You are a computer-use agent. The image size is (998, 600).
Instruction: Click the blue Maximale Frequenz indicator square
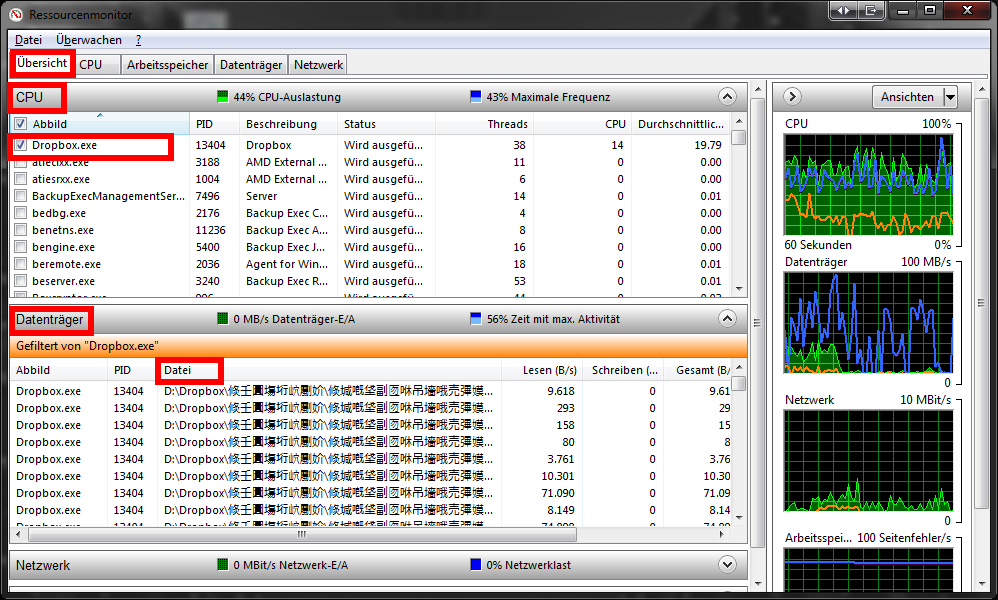click(x=476, y=97)
